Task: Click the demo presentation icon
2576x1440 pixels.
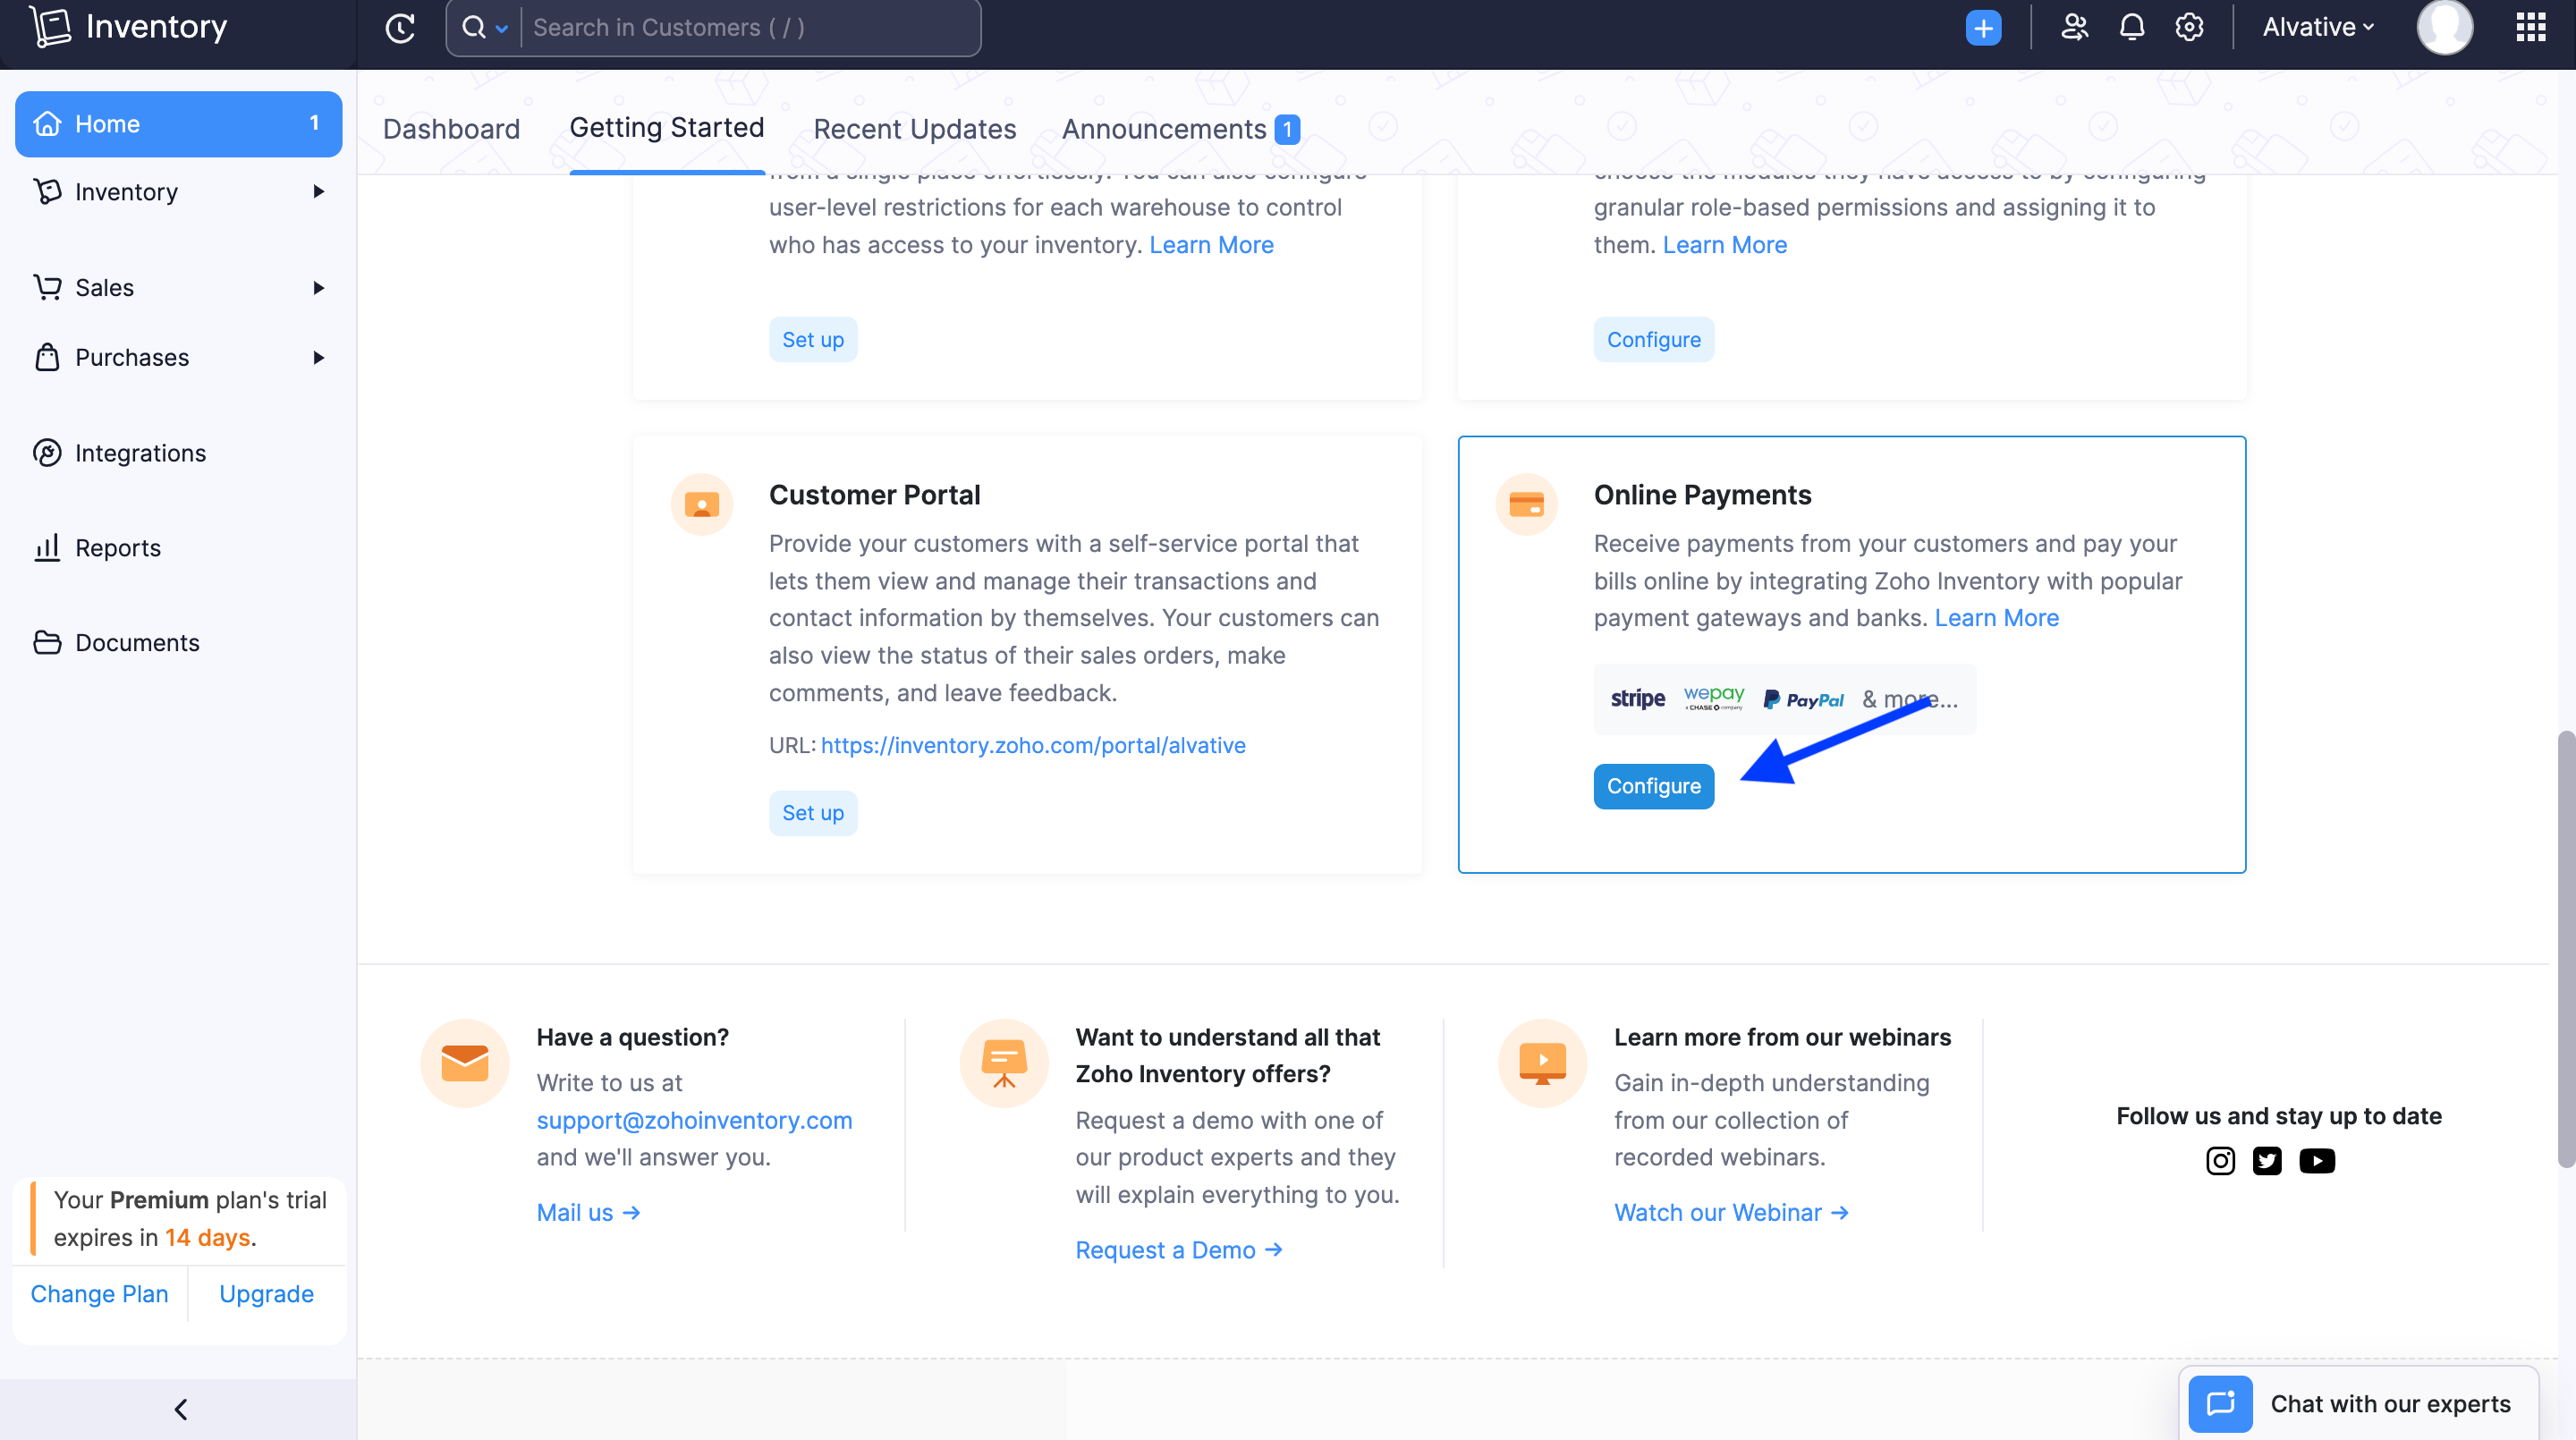Action: (x=1004, y=1063)
